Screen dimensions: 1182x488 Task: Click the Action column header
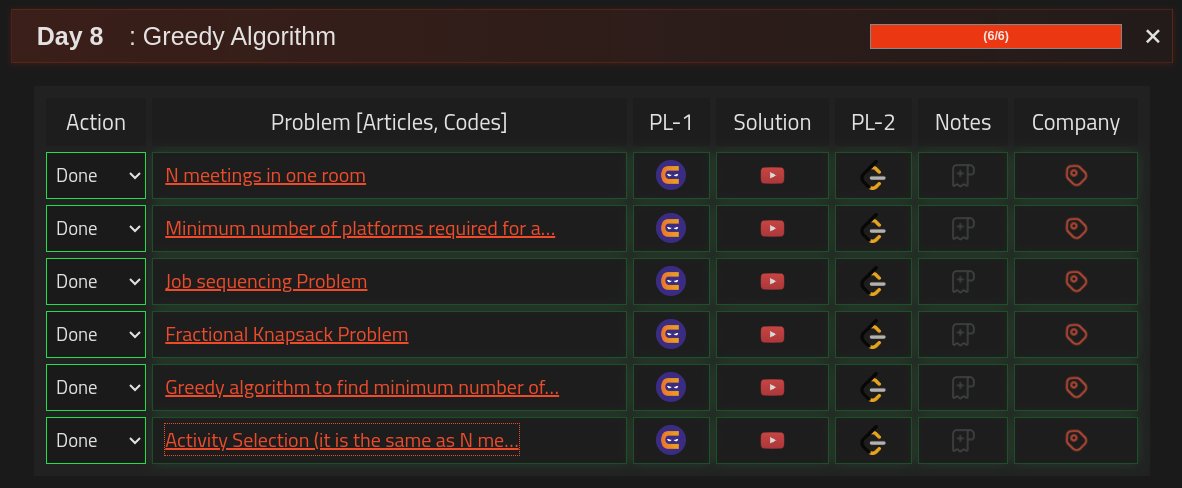click(x=96, y=122)
